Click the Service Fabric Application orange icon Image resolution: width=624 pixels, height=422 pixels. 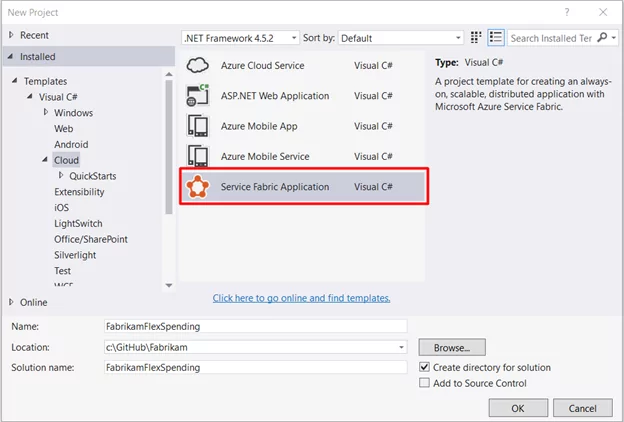point(198,186)
